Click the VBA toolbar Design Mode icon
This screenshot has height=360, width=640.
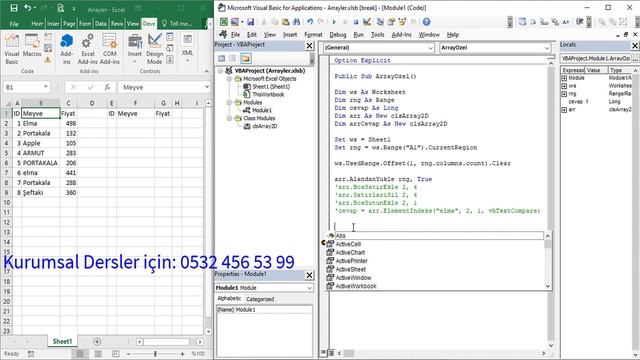point(367,22)
